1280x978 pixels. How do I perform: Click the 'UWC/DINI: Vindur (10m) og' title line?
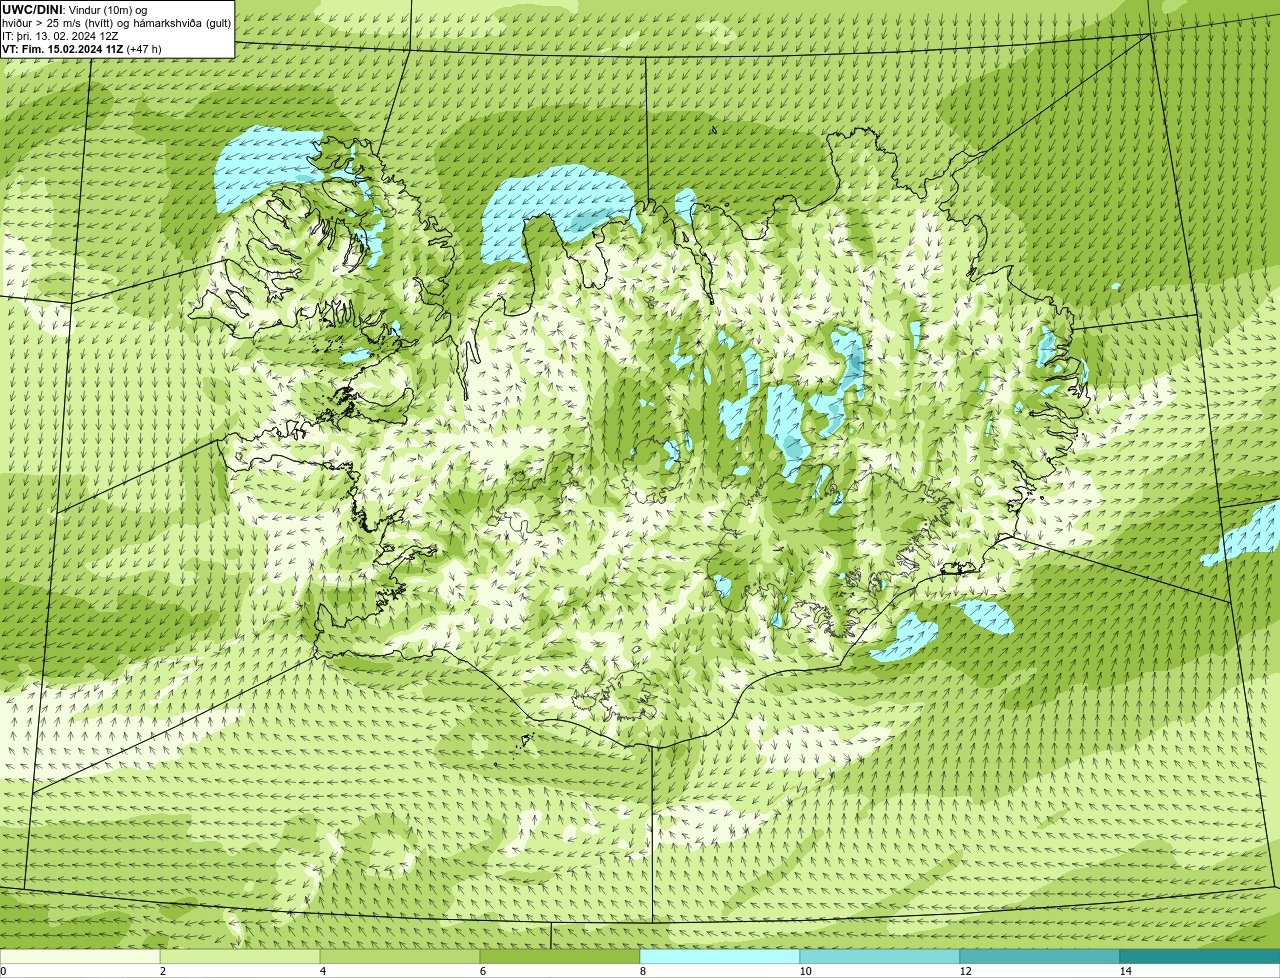tap(75, 10)
